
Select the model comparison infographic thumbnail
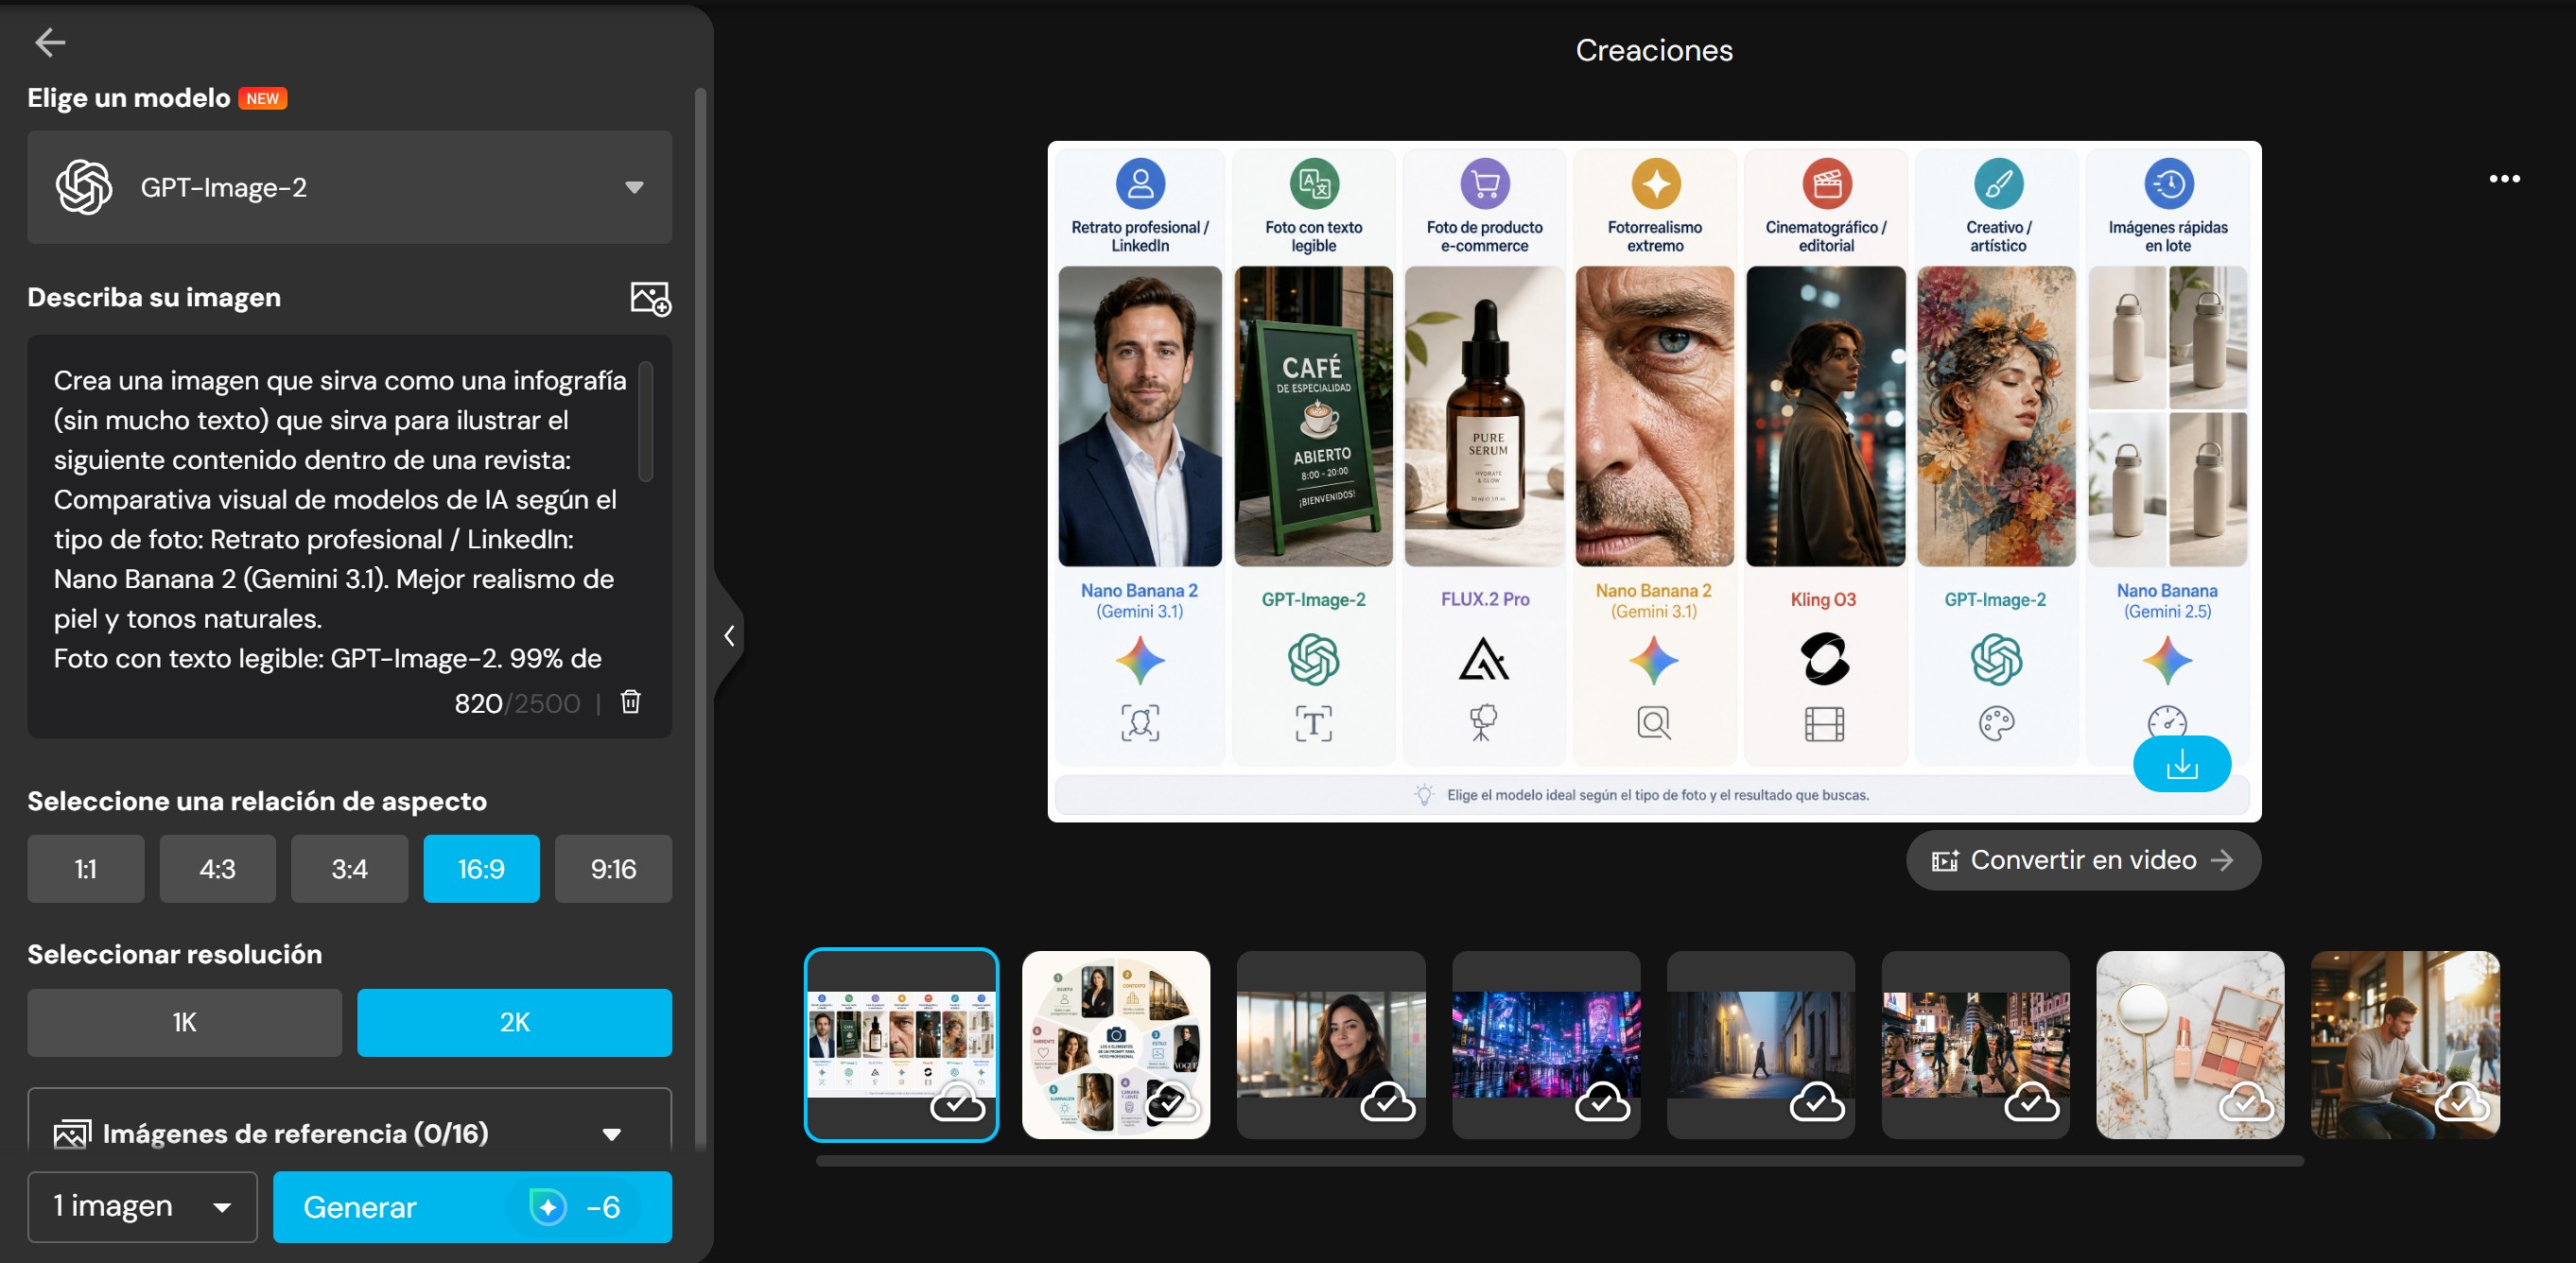click(902, 1045)
